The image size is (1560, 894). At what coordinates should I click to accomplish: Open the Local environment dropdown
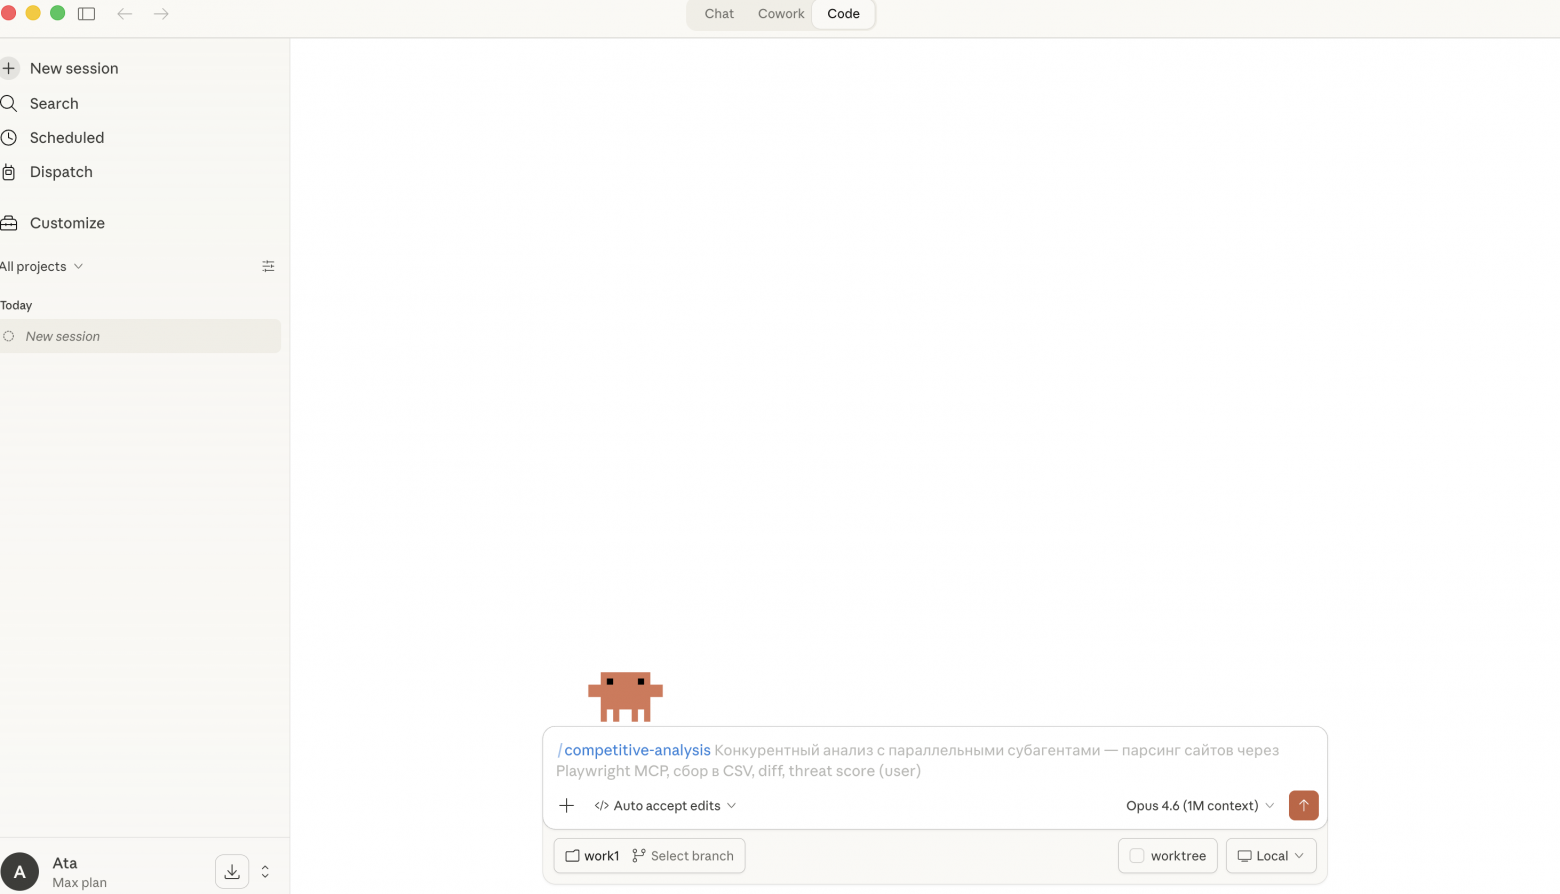pos(1270,856)
